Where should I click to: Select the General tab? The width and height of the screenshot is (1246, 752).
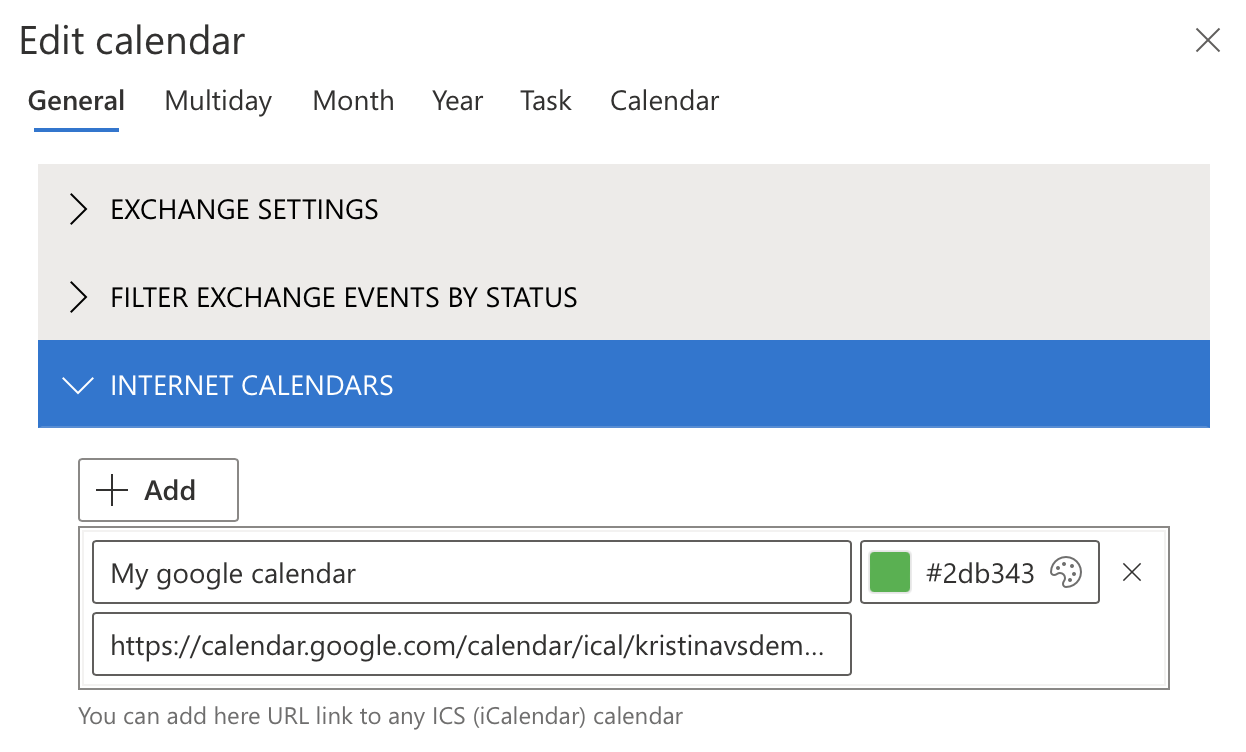[76, 101]
